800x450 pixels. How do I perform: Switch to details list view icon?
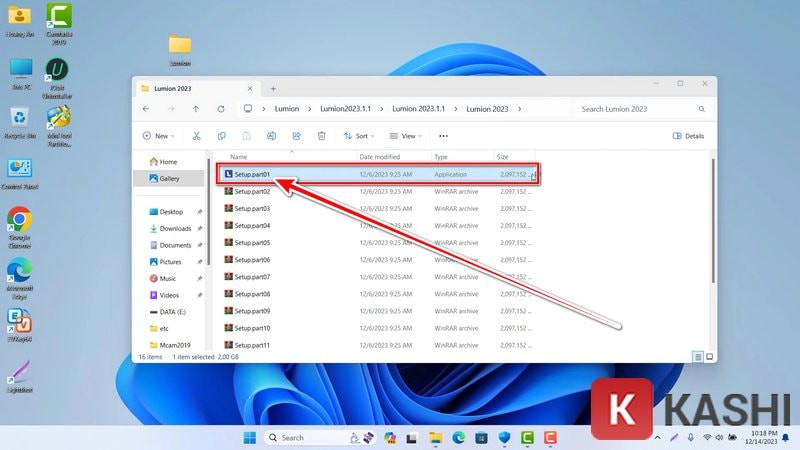coord(698,357)
